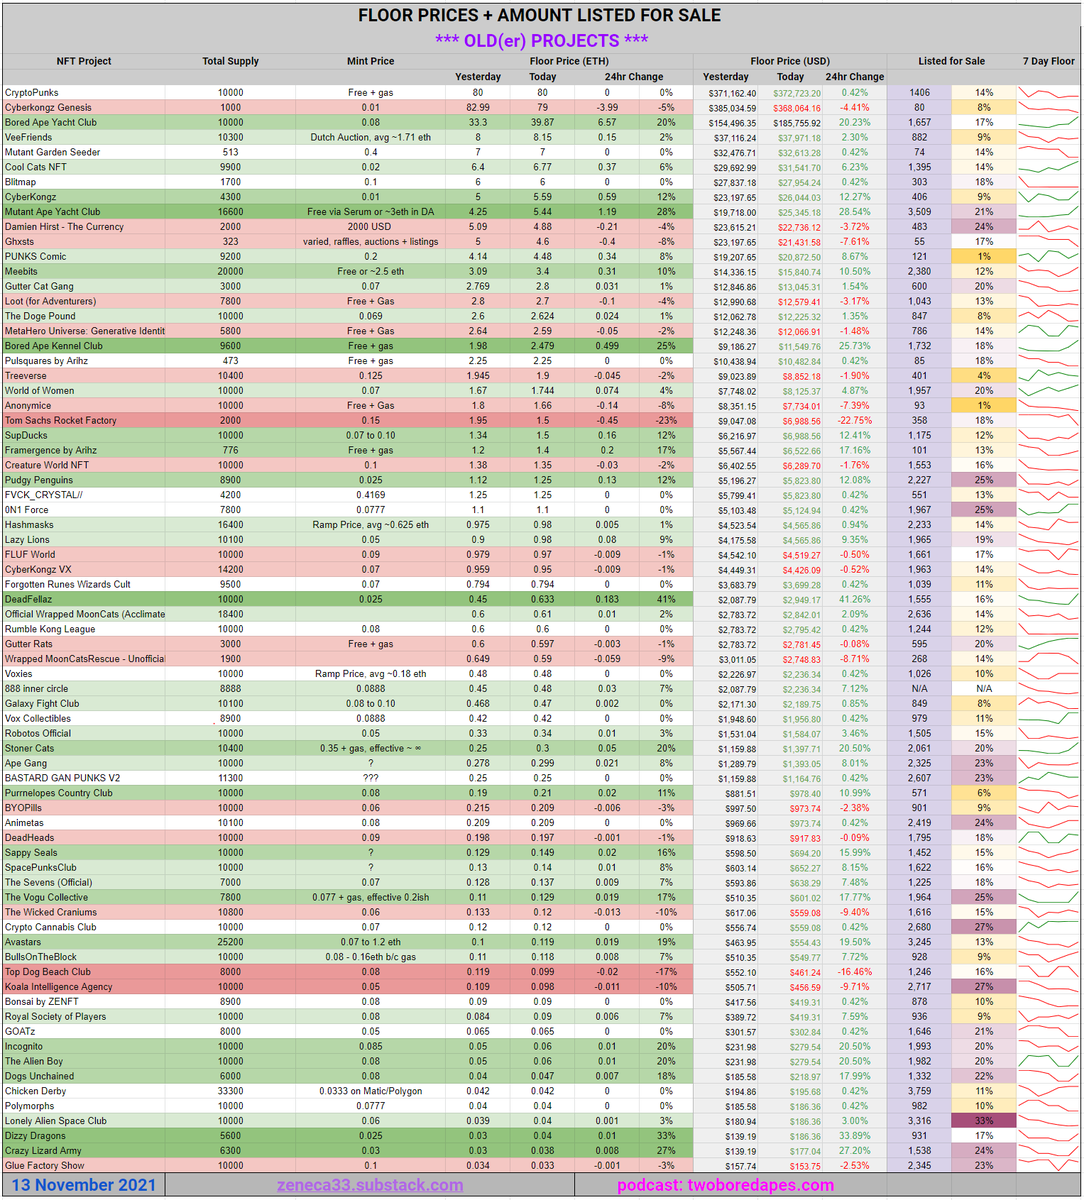Select Chicken Derby Matic/Polygon mint price
The height and width of the screenshot is (1200, 1084).
pyautogui.click(x=370, y=1091)
